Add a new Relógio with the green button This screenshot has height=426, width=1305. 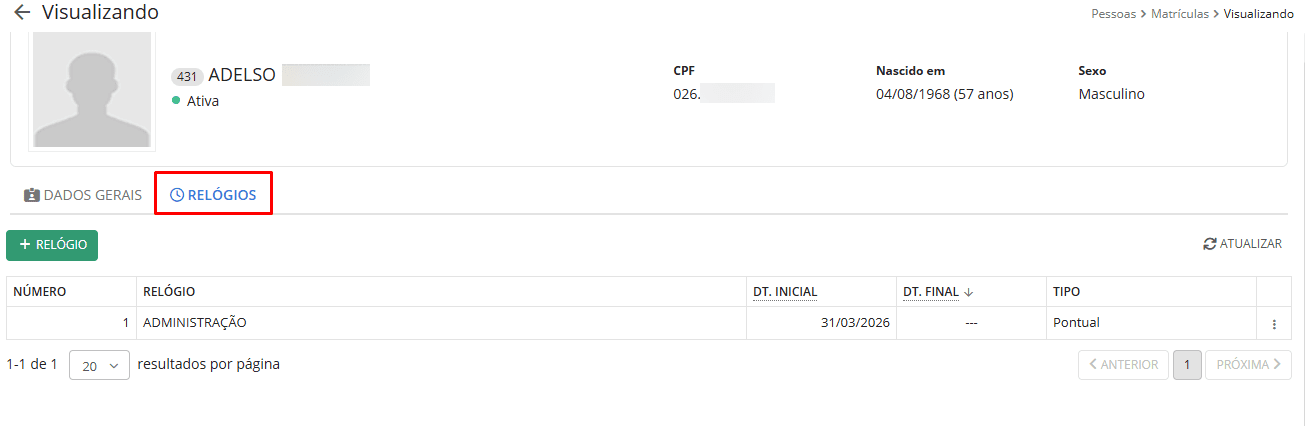coord(52,245)
